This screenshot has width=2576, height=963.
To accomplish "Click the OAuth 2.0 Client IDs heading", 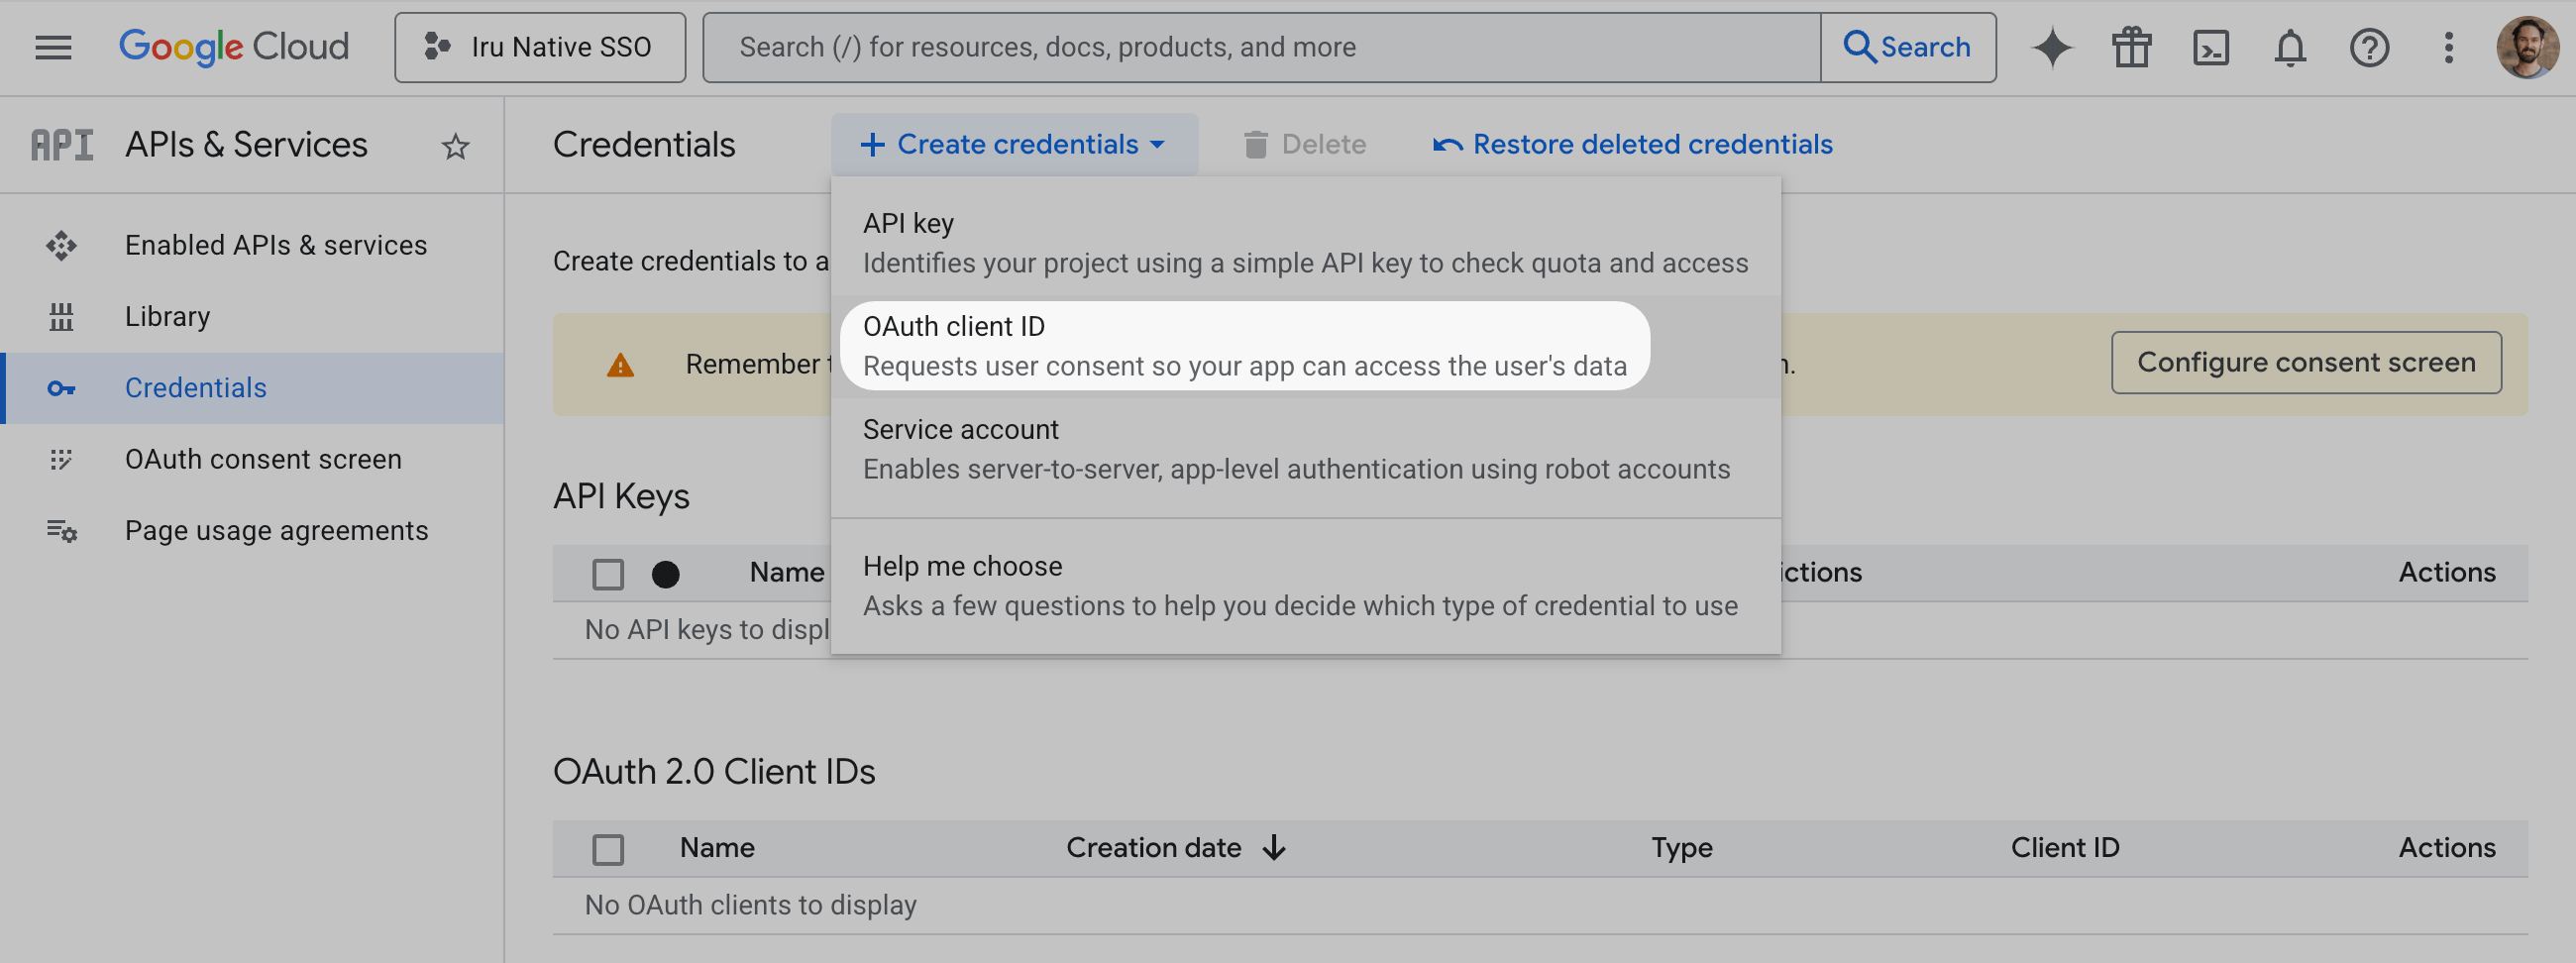I will pos(714,772).
